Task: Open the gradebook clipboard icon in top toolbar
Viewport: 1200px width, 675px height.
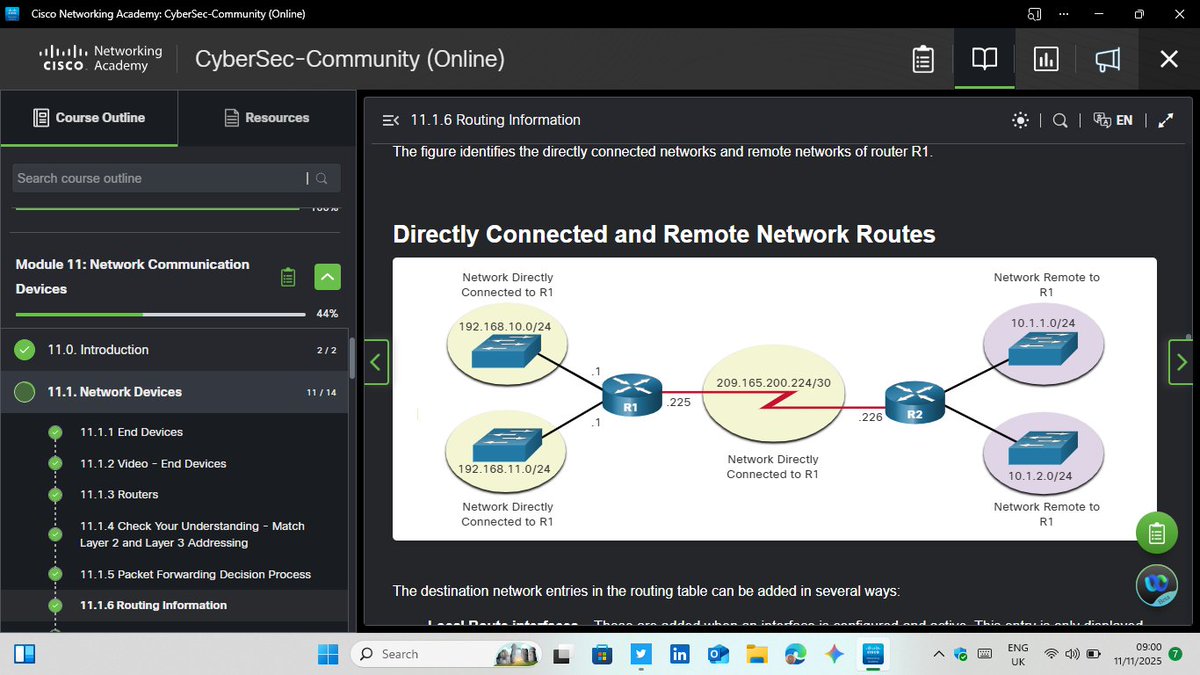Action: tap(922, 59)
